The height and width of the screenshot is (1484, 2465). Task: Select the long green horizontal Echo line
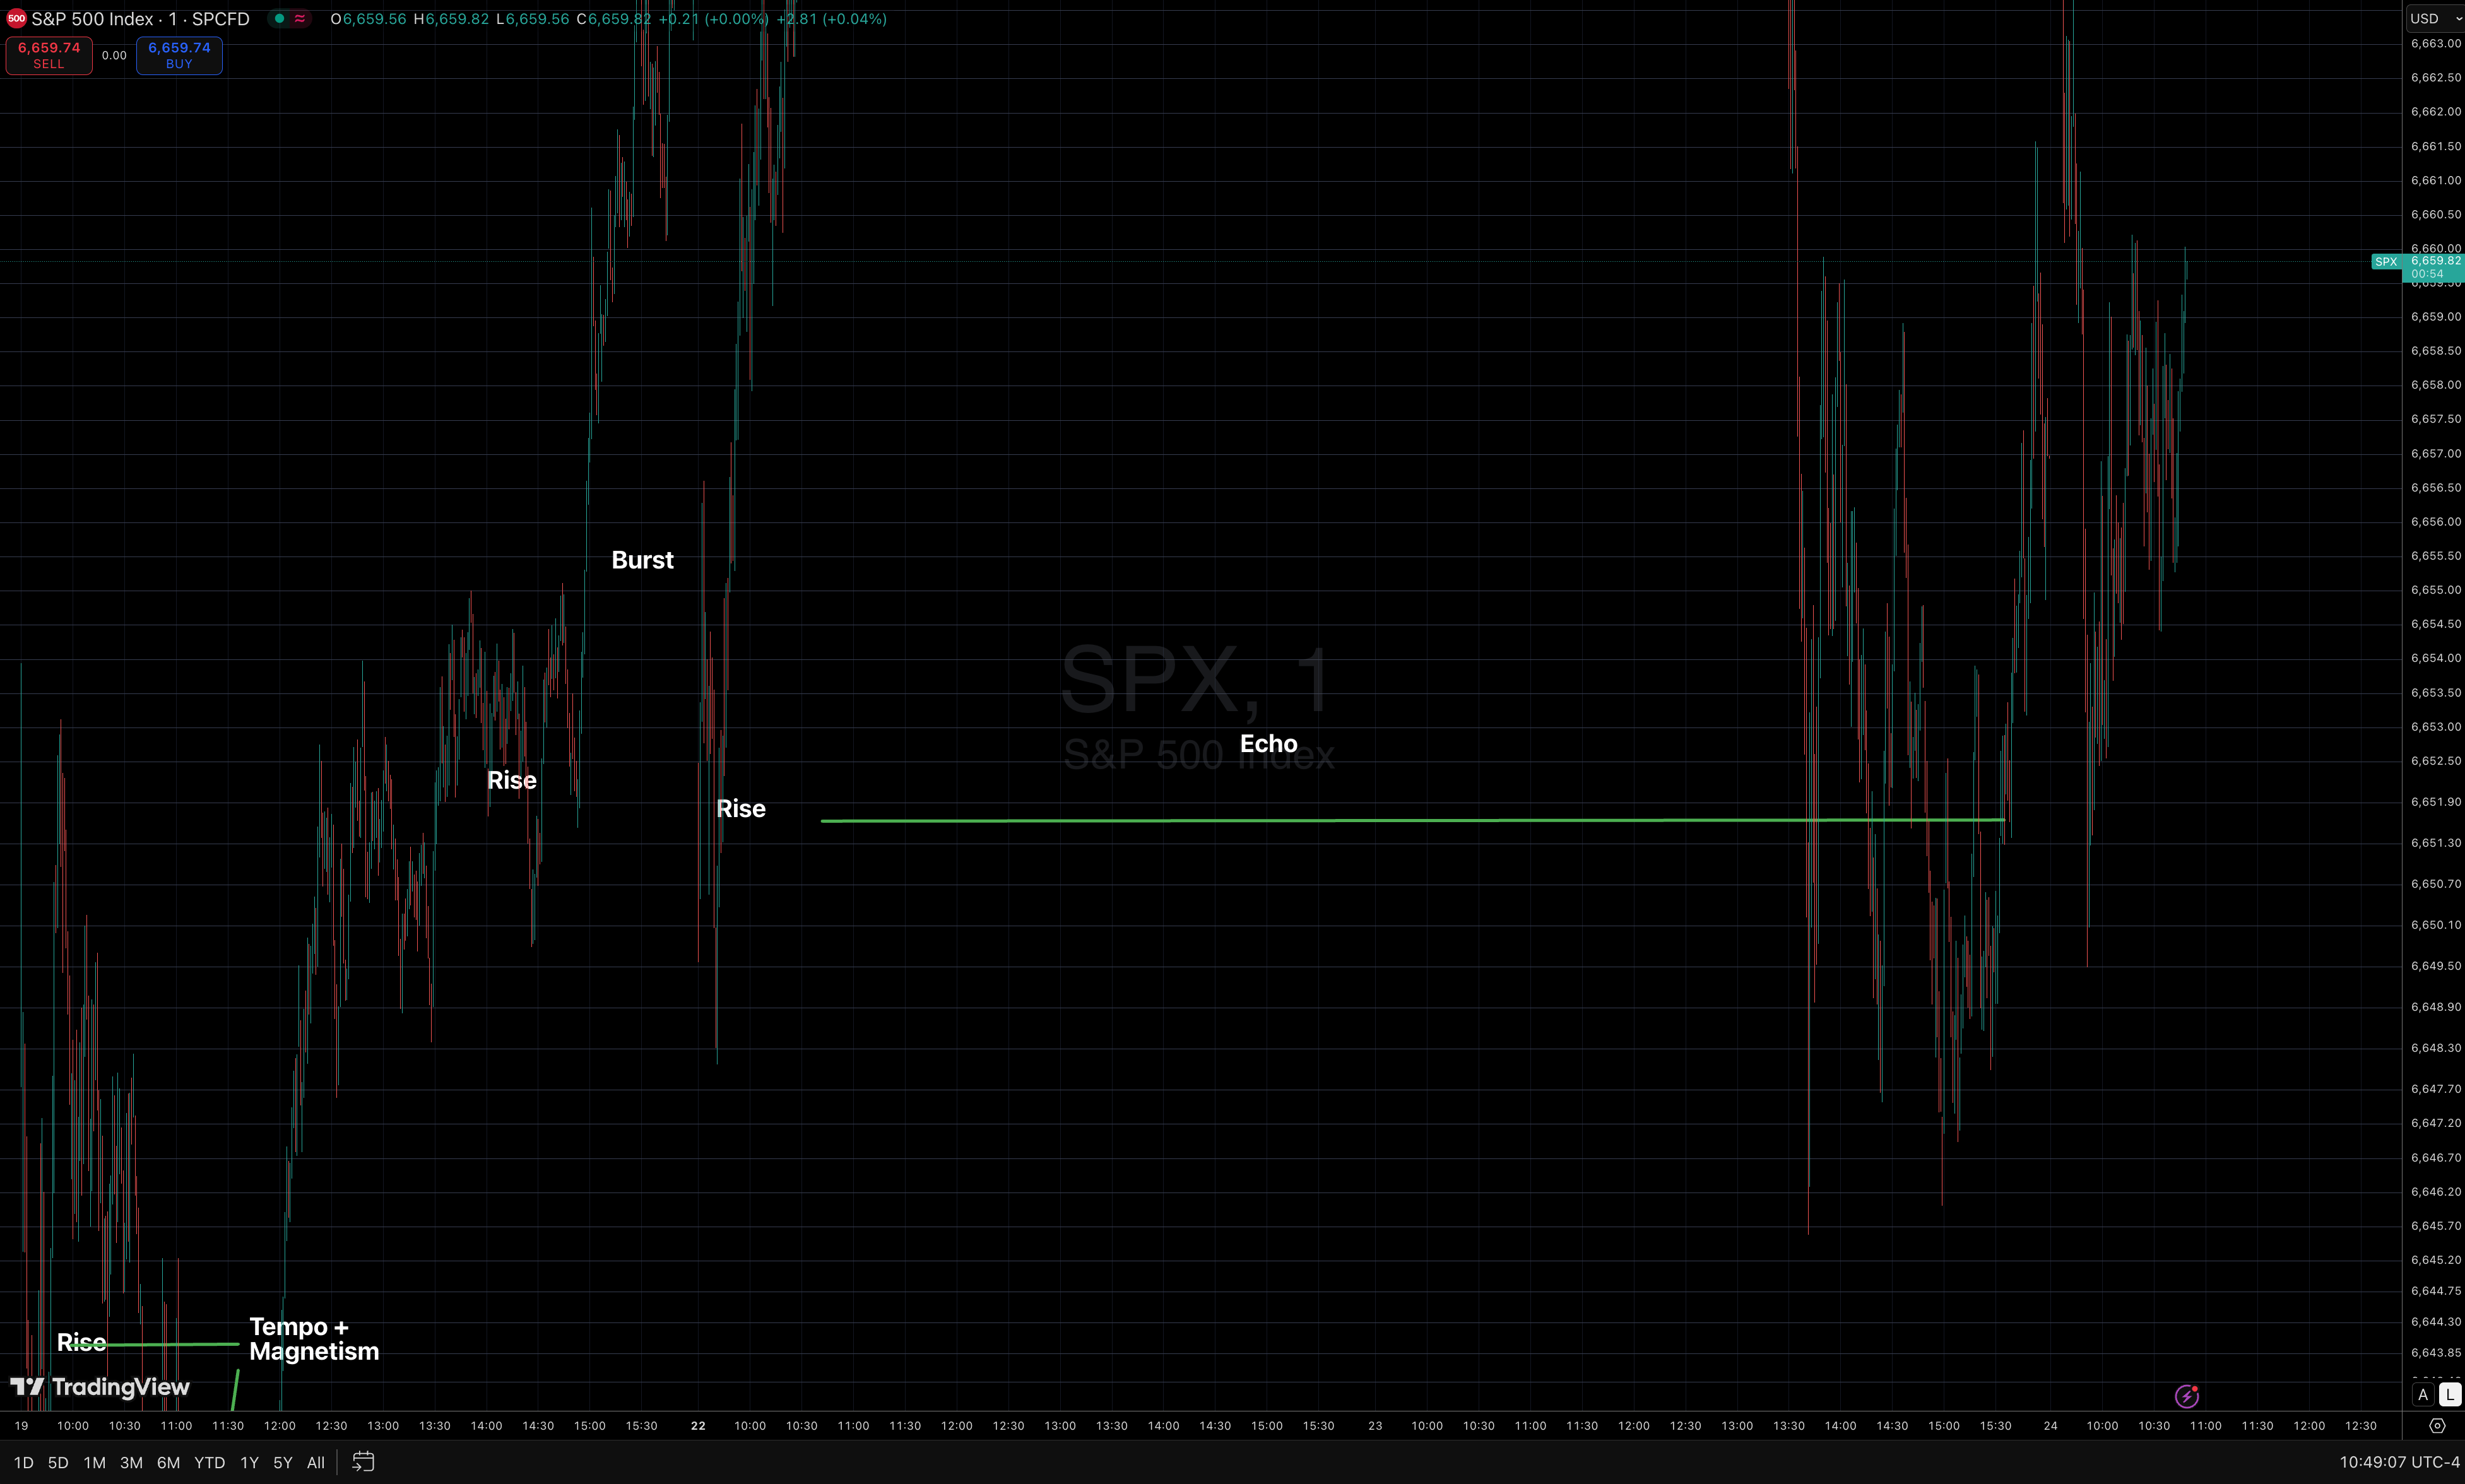(1300, 821)
